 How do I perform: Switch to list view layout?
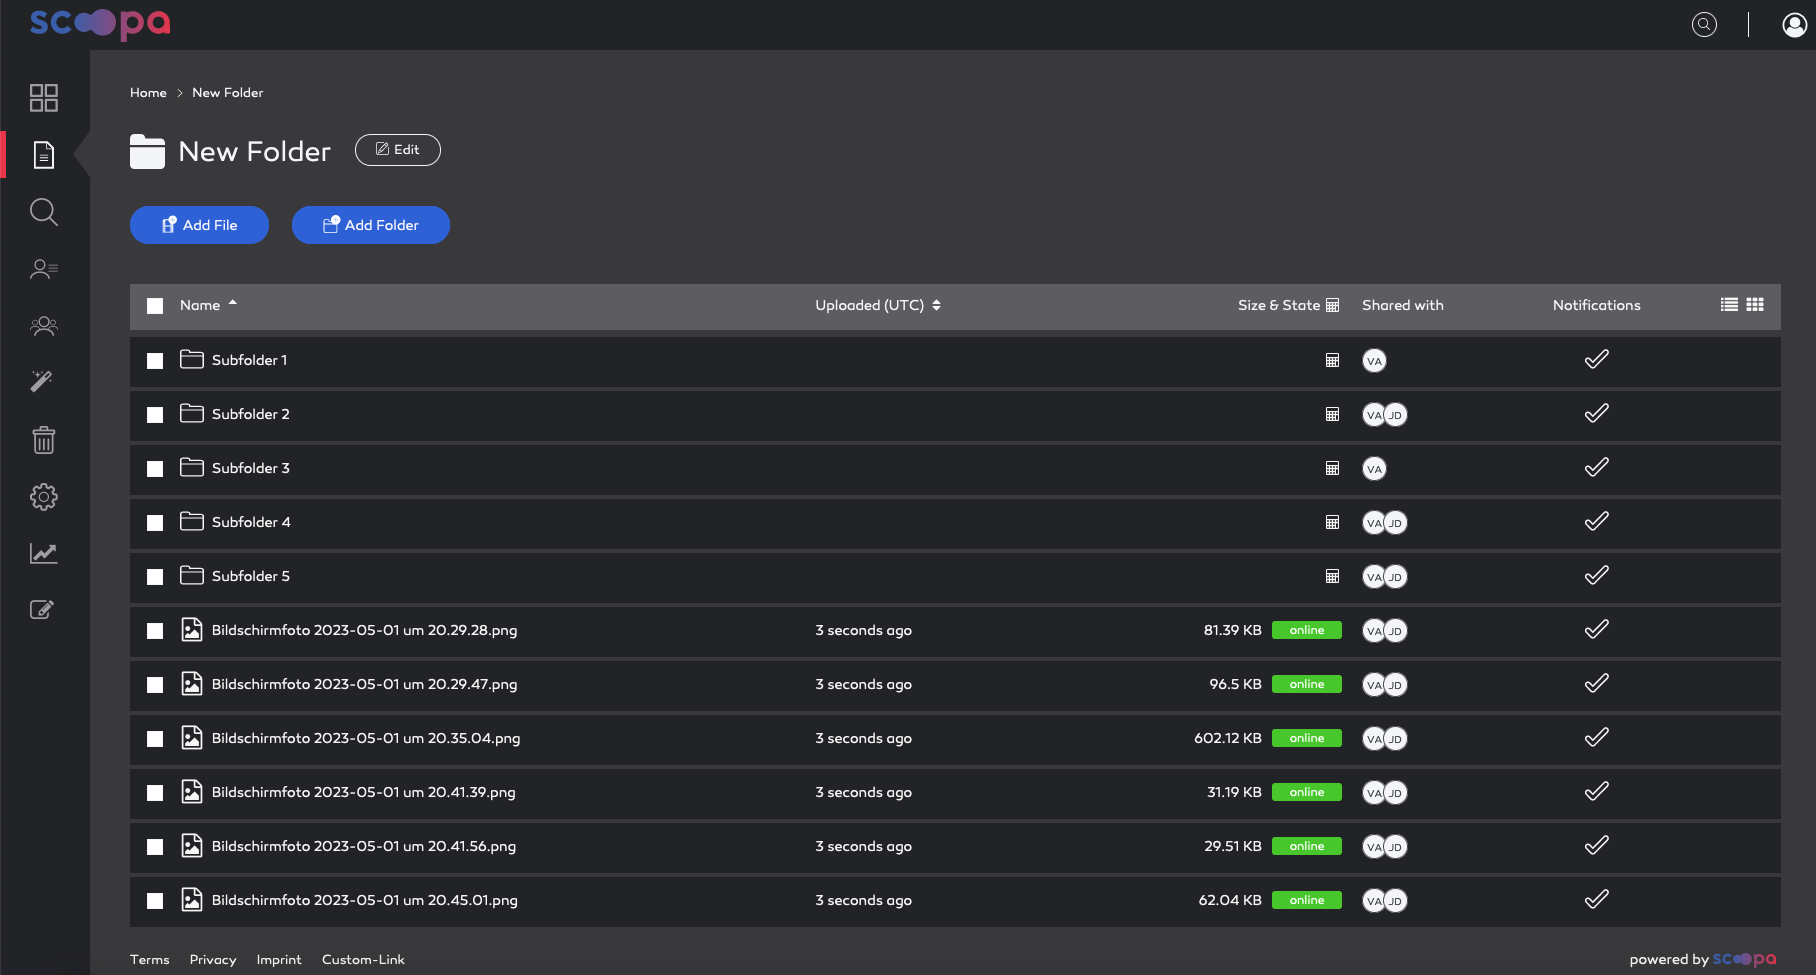1729,305
